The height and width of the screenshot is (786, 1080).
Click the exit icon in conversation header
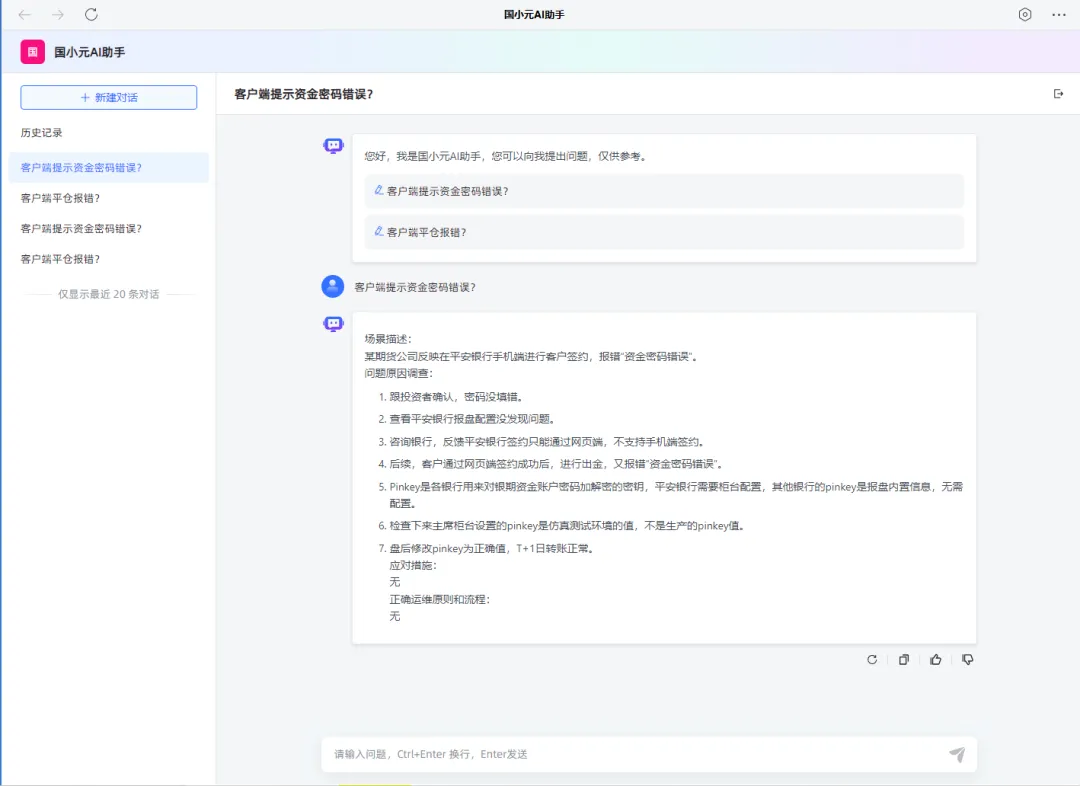[1059, 94]
